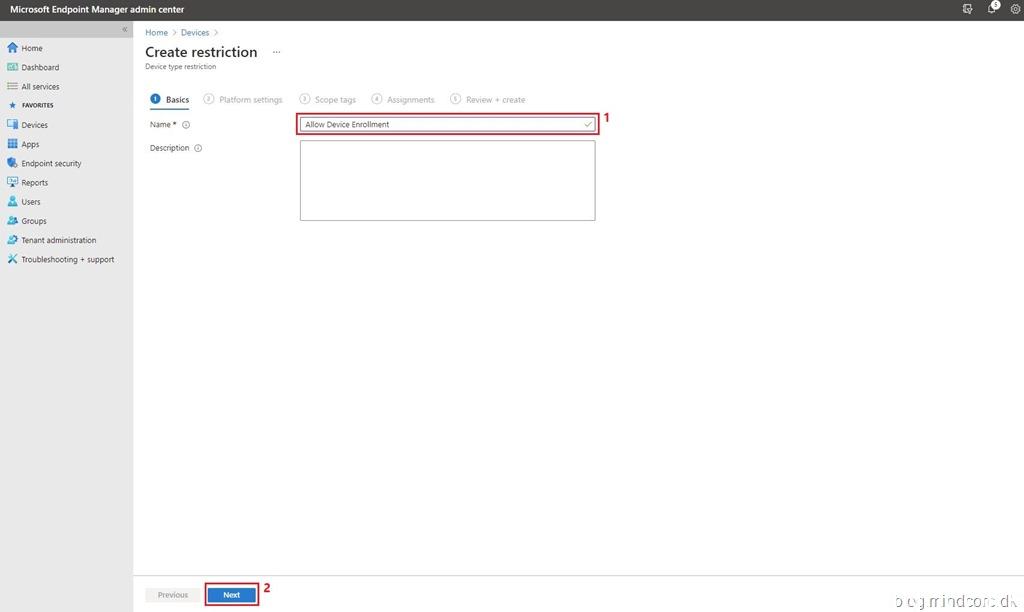
Task: Open settings gear in top bar
Action: coord(1015,9)
